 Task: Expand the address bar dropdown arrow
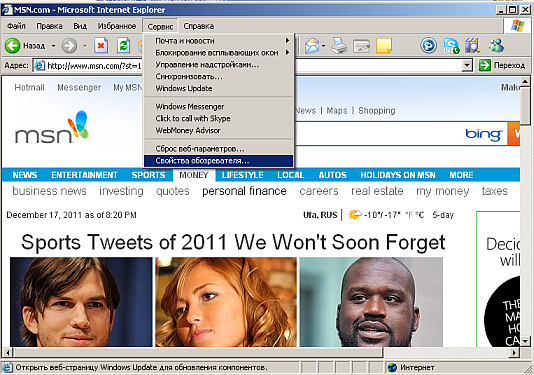tap(467, 65)
